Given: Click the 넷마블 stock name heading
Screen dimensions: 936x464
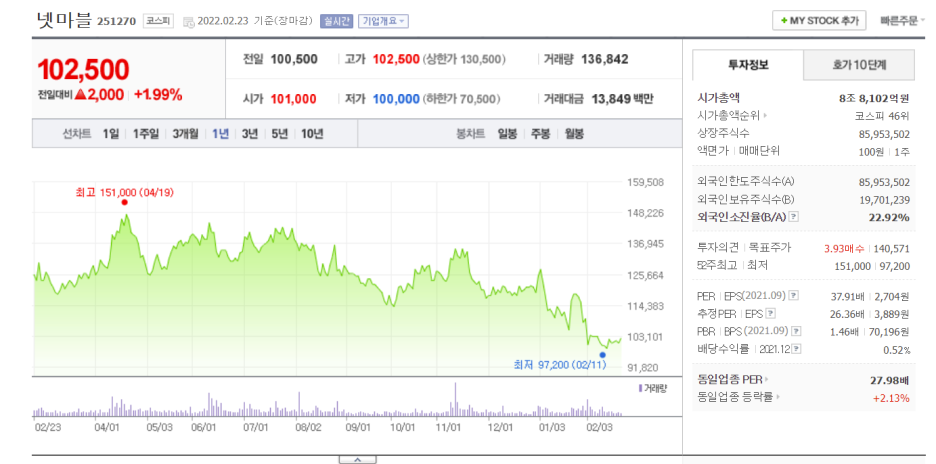Looking at the screenshot, I should [x=64, y=21].
